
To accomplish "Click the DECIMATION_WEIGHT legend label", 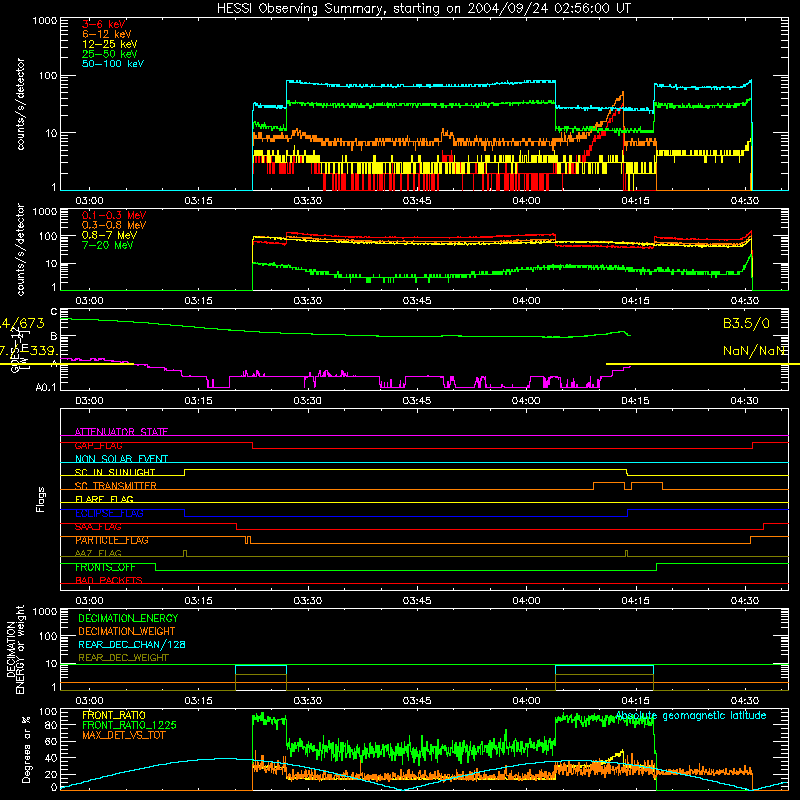I will point(127,631).
